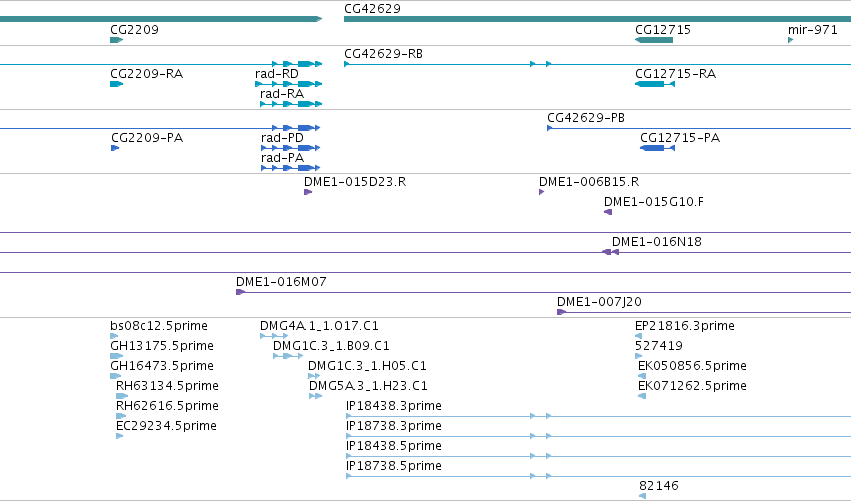Select the DME1-015D23.R marker
851x501 pixels.
click(x=308, y=192)
